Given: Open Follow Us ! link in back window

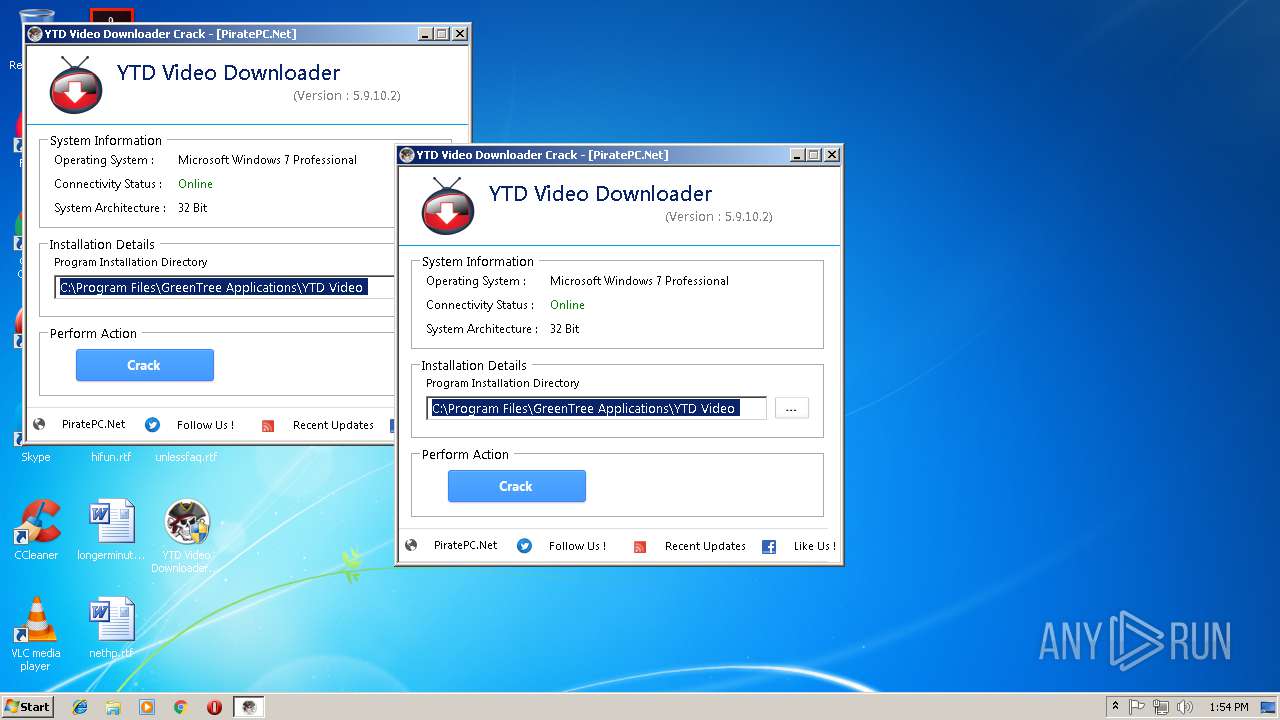Looking at the screenshot, I should click(205, 425).
